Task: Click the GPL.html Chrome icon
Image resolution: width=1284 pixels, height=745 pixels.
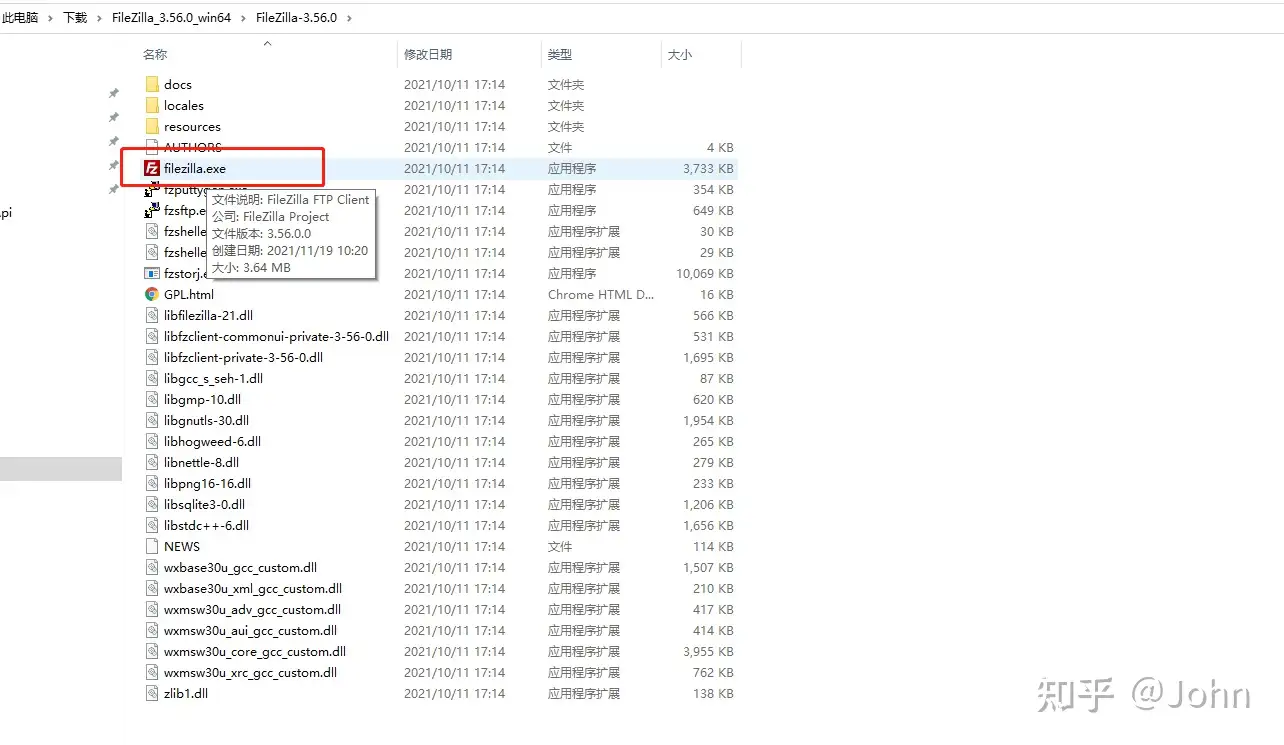Action: point(152,294)
